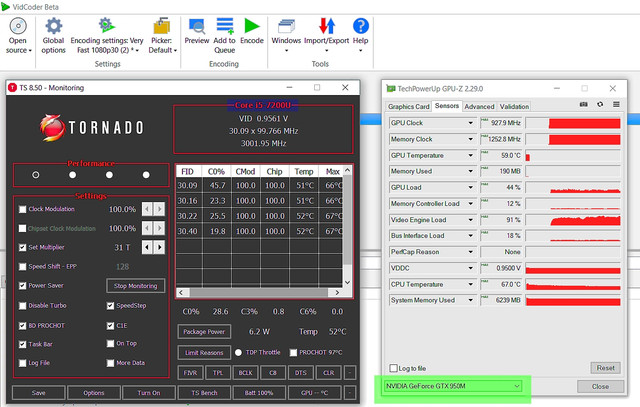Start encoding with green Encode arrow
Image resolution: width=640 pixels, height=407 pixels.
point(252,26)
